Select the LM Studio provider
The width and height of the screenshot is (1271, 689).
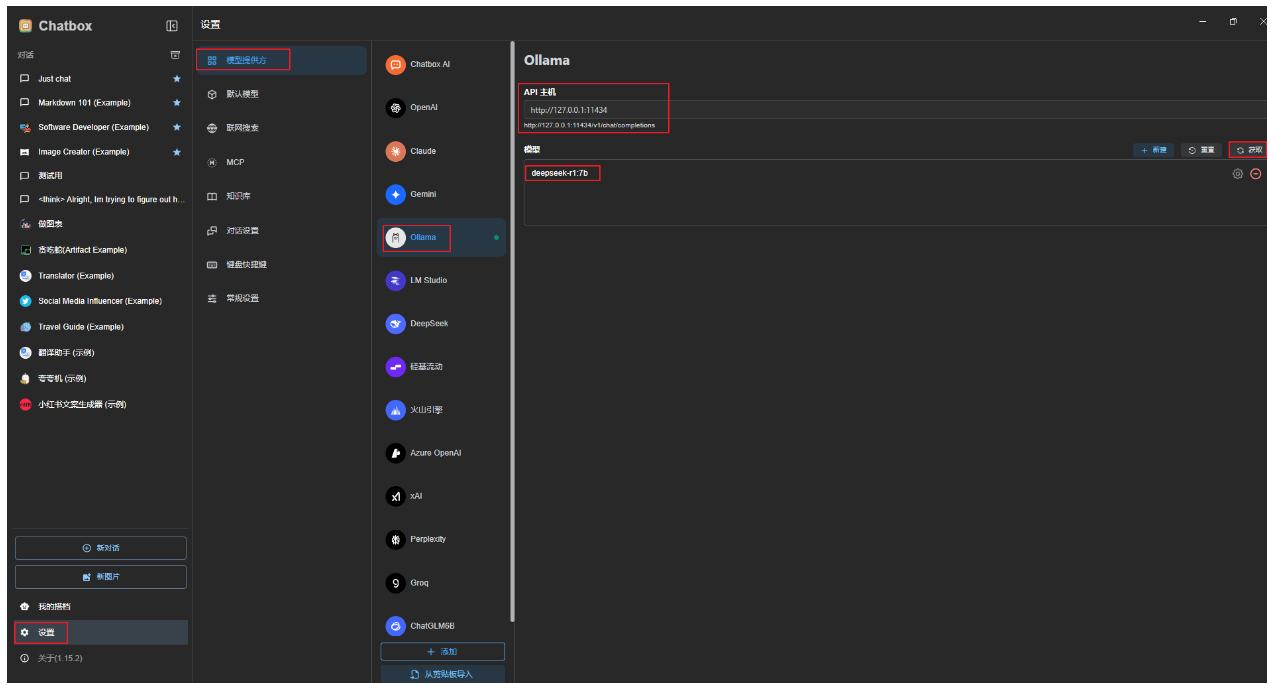(x=441, y=280)
